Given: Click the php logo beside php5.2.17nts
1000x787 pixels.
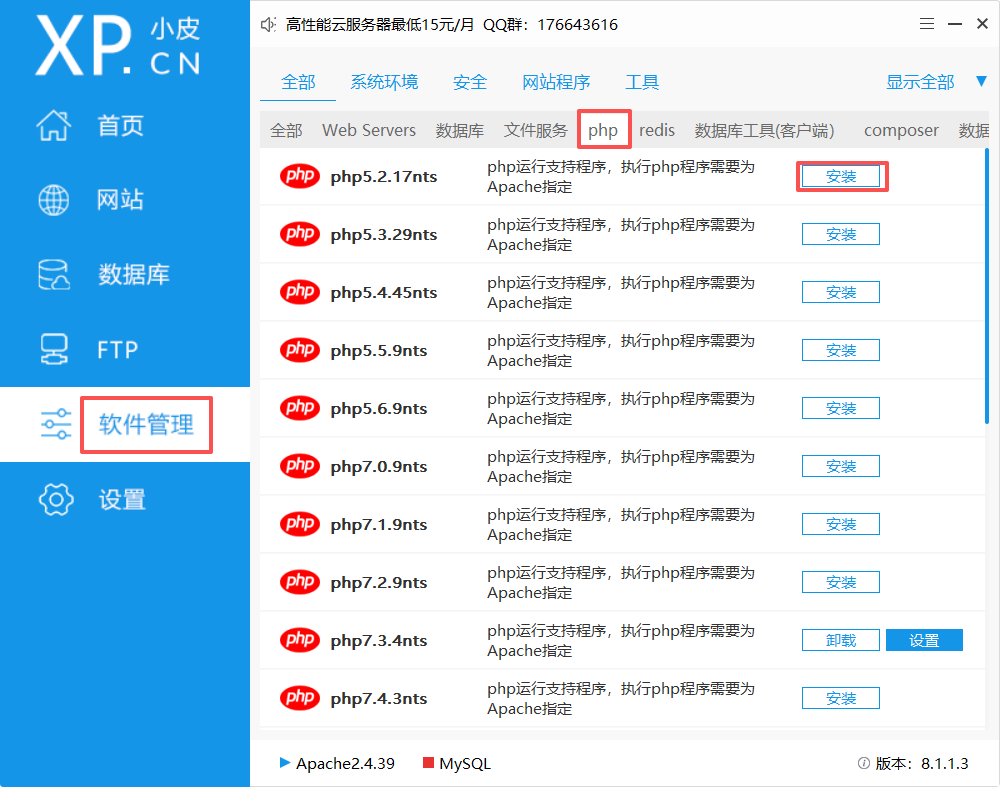Looking at the screenshot, I should [x=300, y=176].
